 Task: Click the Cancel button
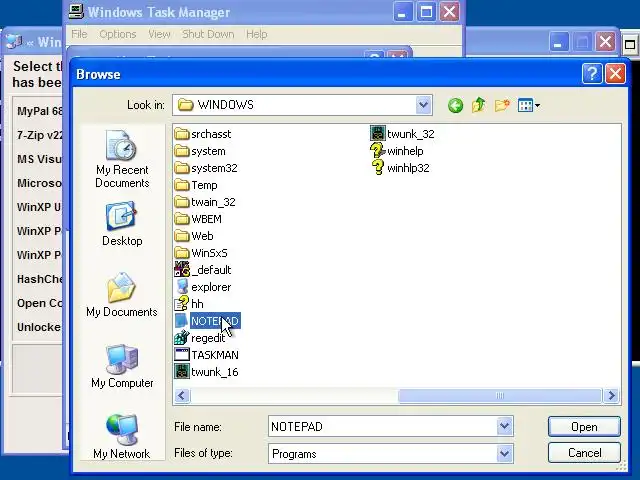point(584,453)
